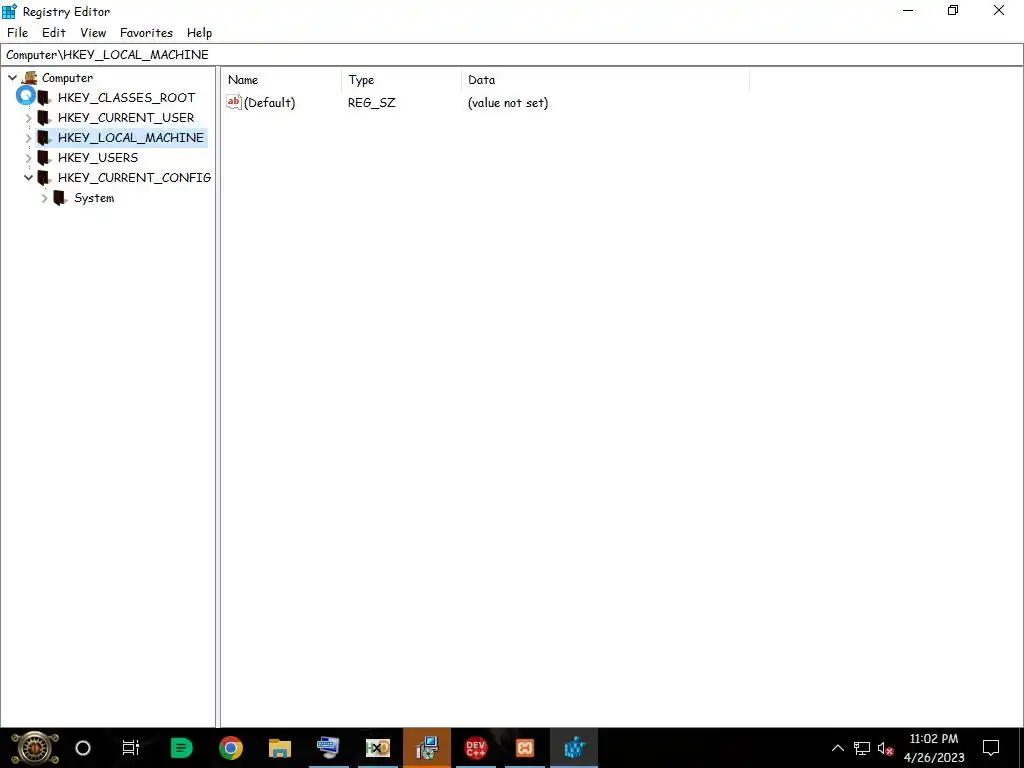Image resolution: width=1024 pixels, height=768 pixels.
Task: Show hidden system tray icons
Action: pos(837,748)
